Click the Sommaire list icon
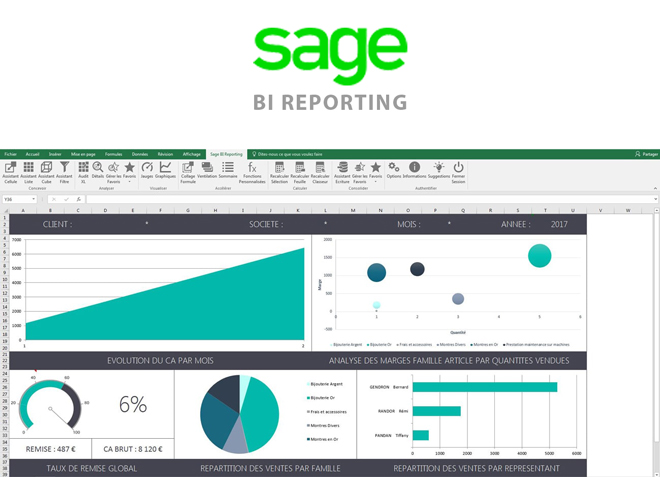Image resolution: width=660 pixels, height=477 pixels. tap(228, 171)
